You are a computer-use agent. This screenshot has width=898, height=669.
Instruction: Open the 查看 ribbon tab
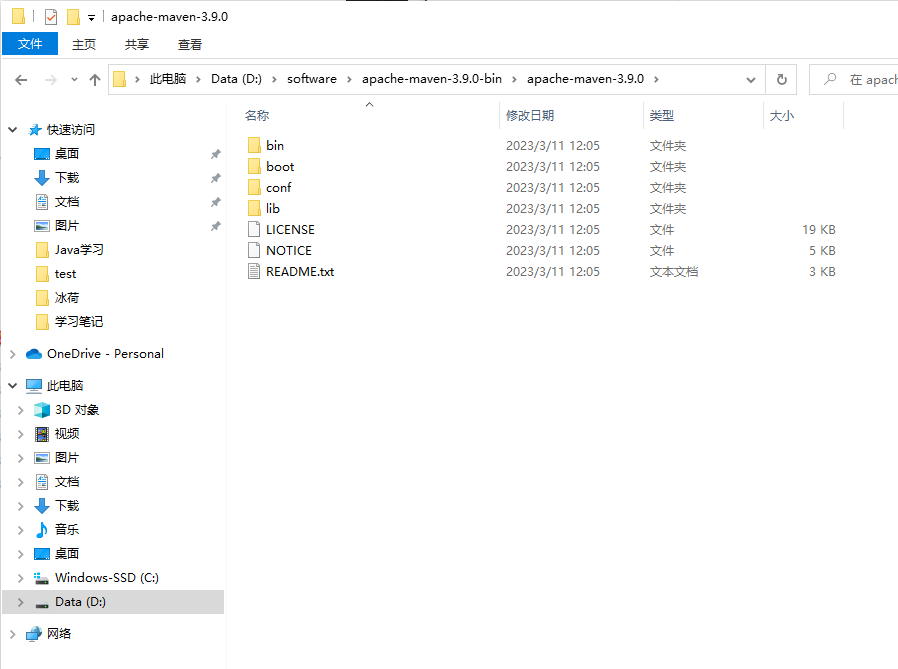pos(190,45)
